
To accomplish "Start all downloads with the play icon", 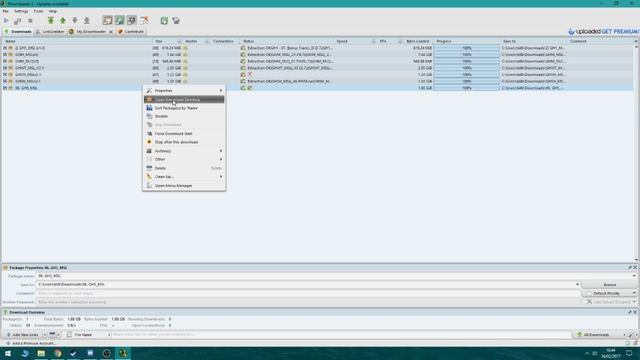I will (6, 20).
